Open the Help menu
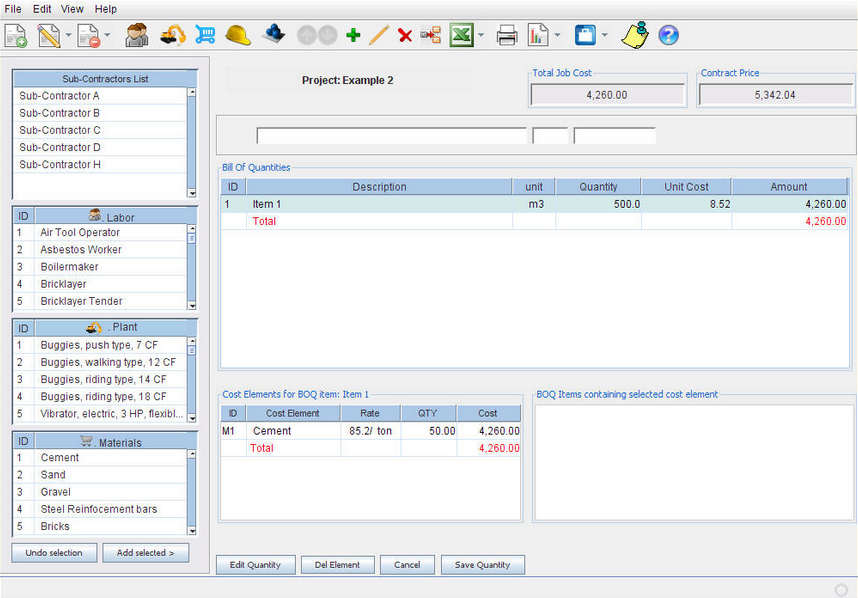 [106, 9]
